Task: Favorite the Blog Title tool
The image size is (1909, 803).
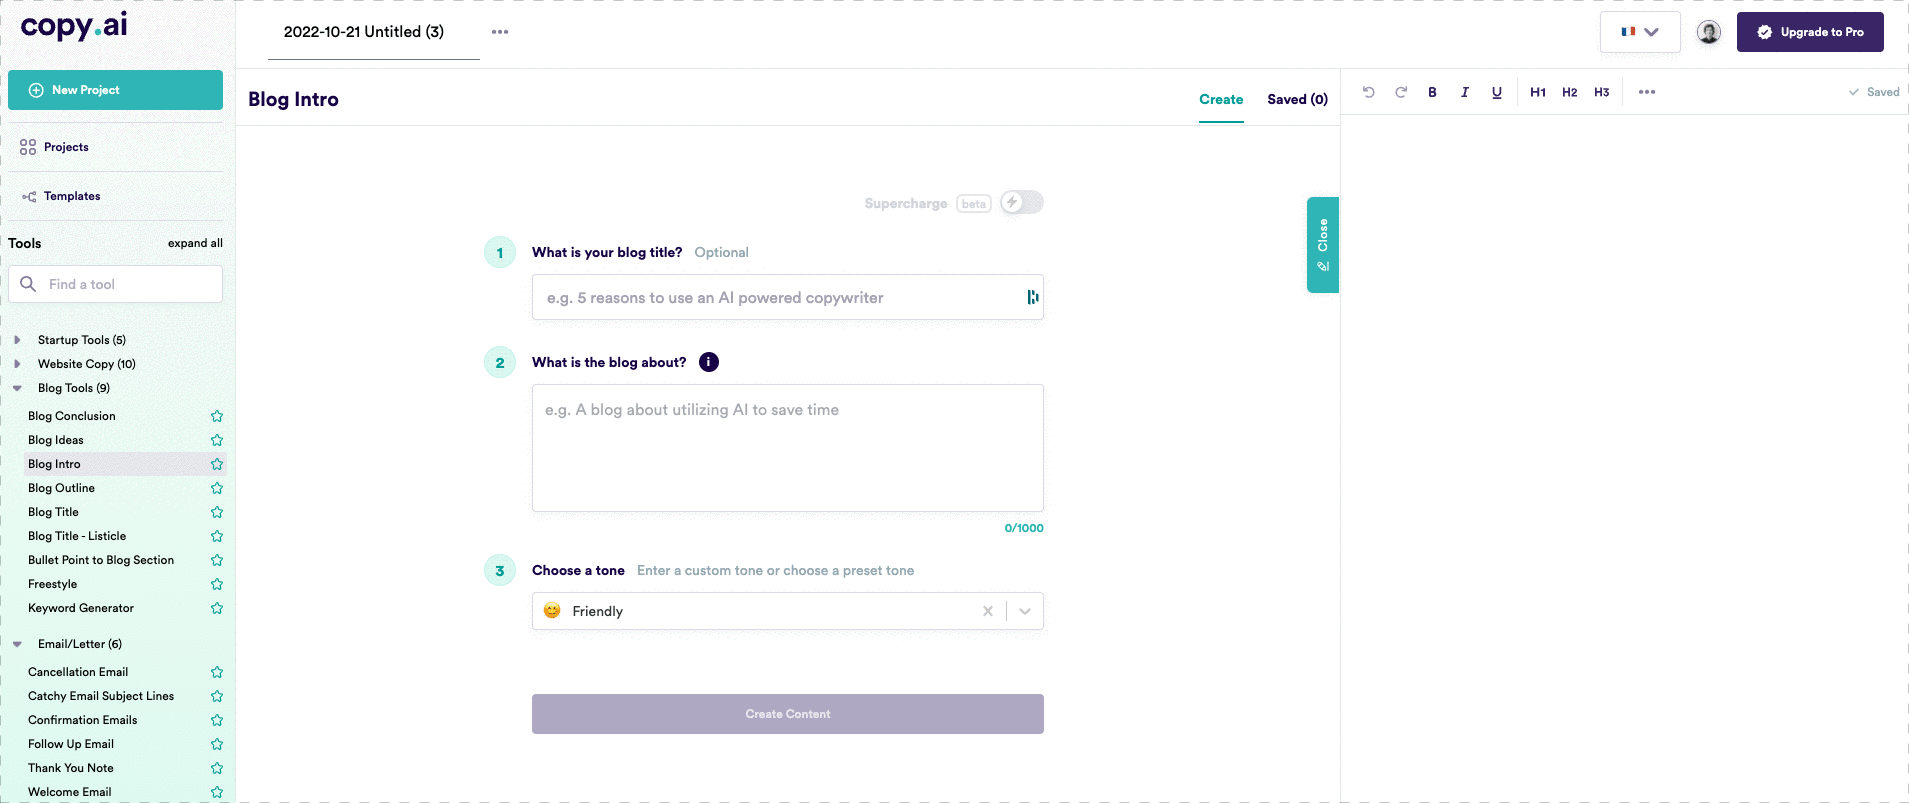Action: click(217, 512)
